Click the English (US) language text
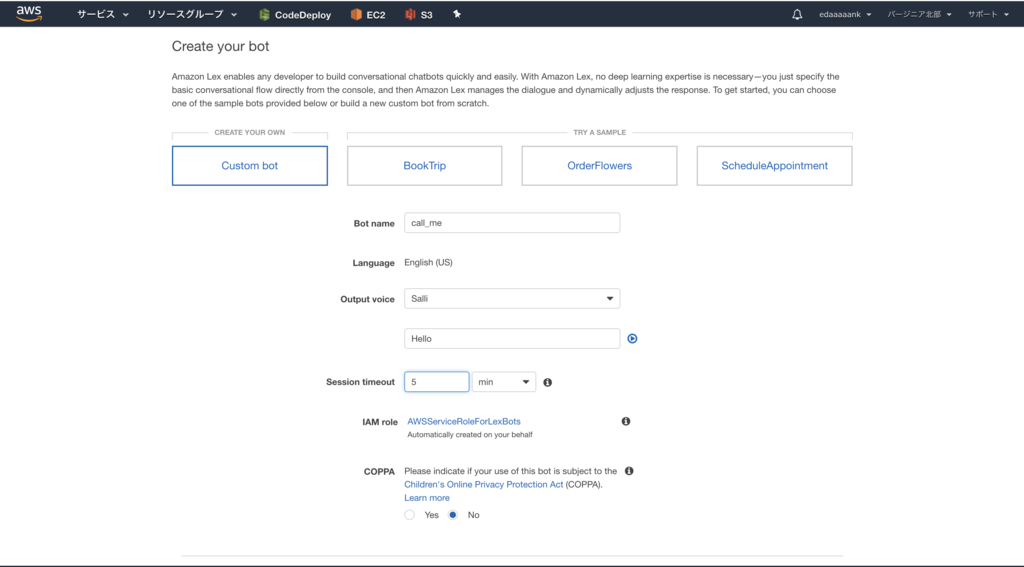The width and height of the screenshot is (1024, 567). (x=428, y=263)
